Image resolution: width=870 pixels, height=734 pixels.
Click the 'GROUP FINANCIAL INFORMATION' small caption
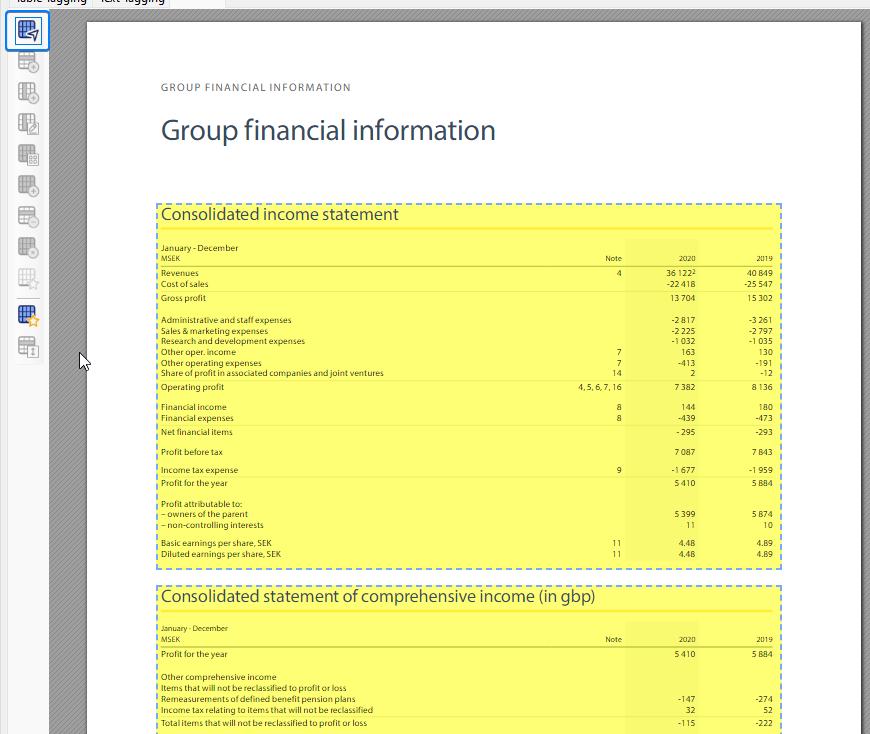[256, 88]
